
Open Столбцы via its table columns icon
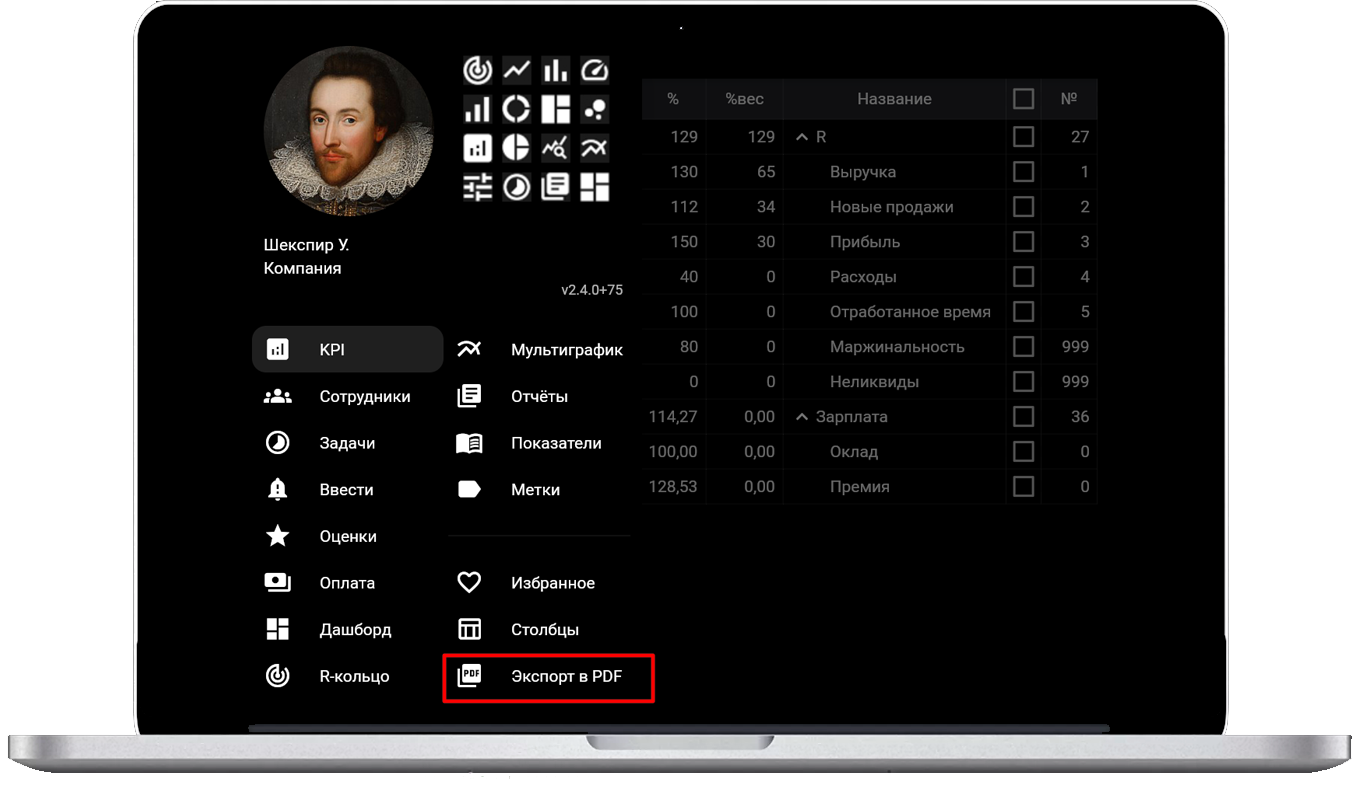pos(469,630)
